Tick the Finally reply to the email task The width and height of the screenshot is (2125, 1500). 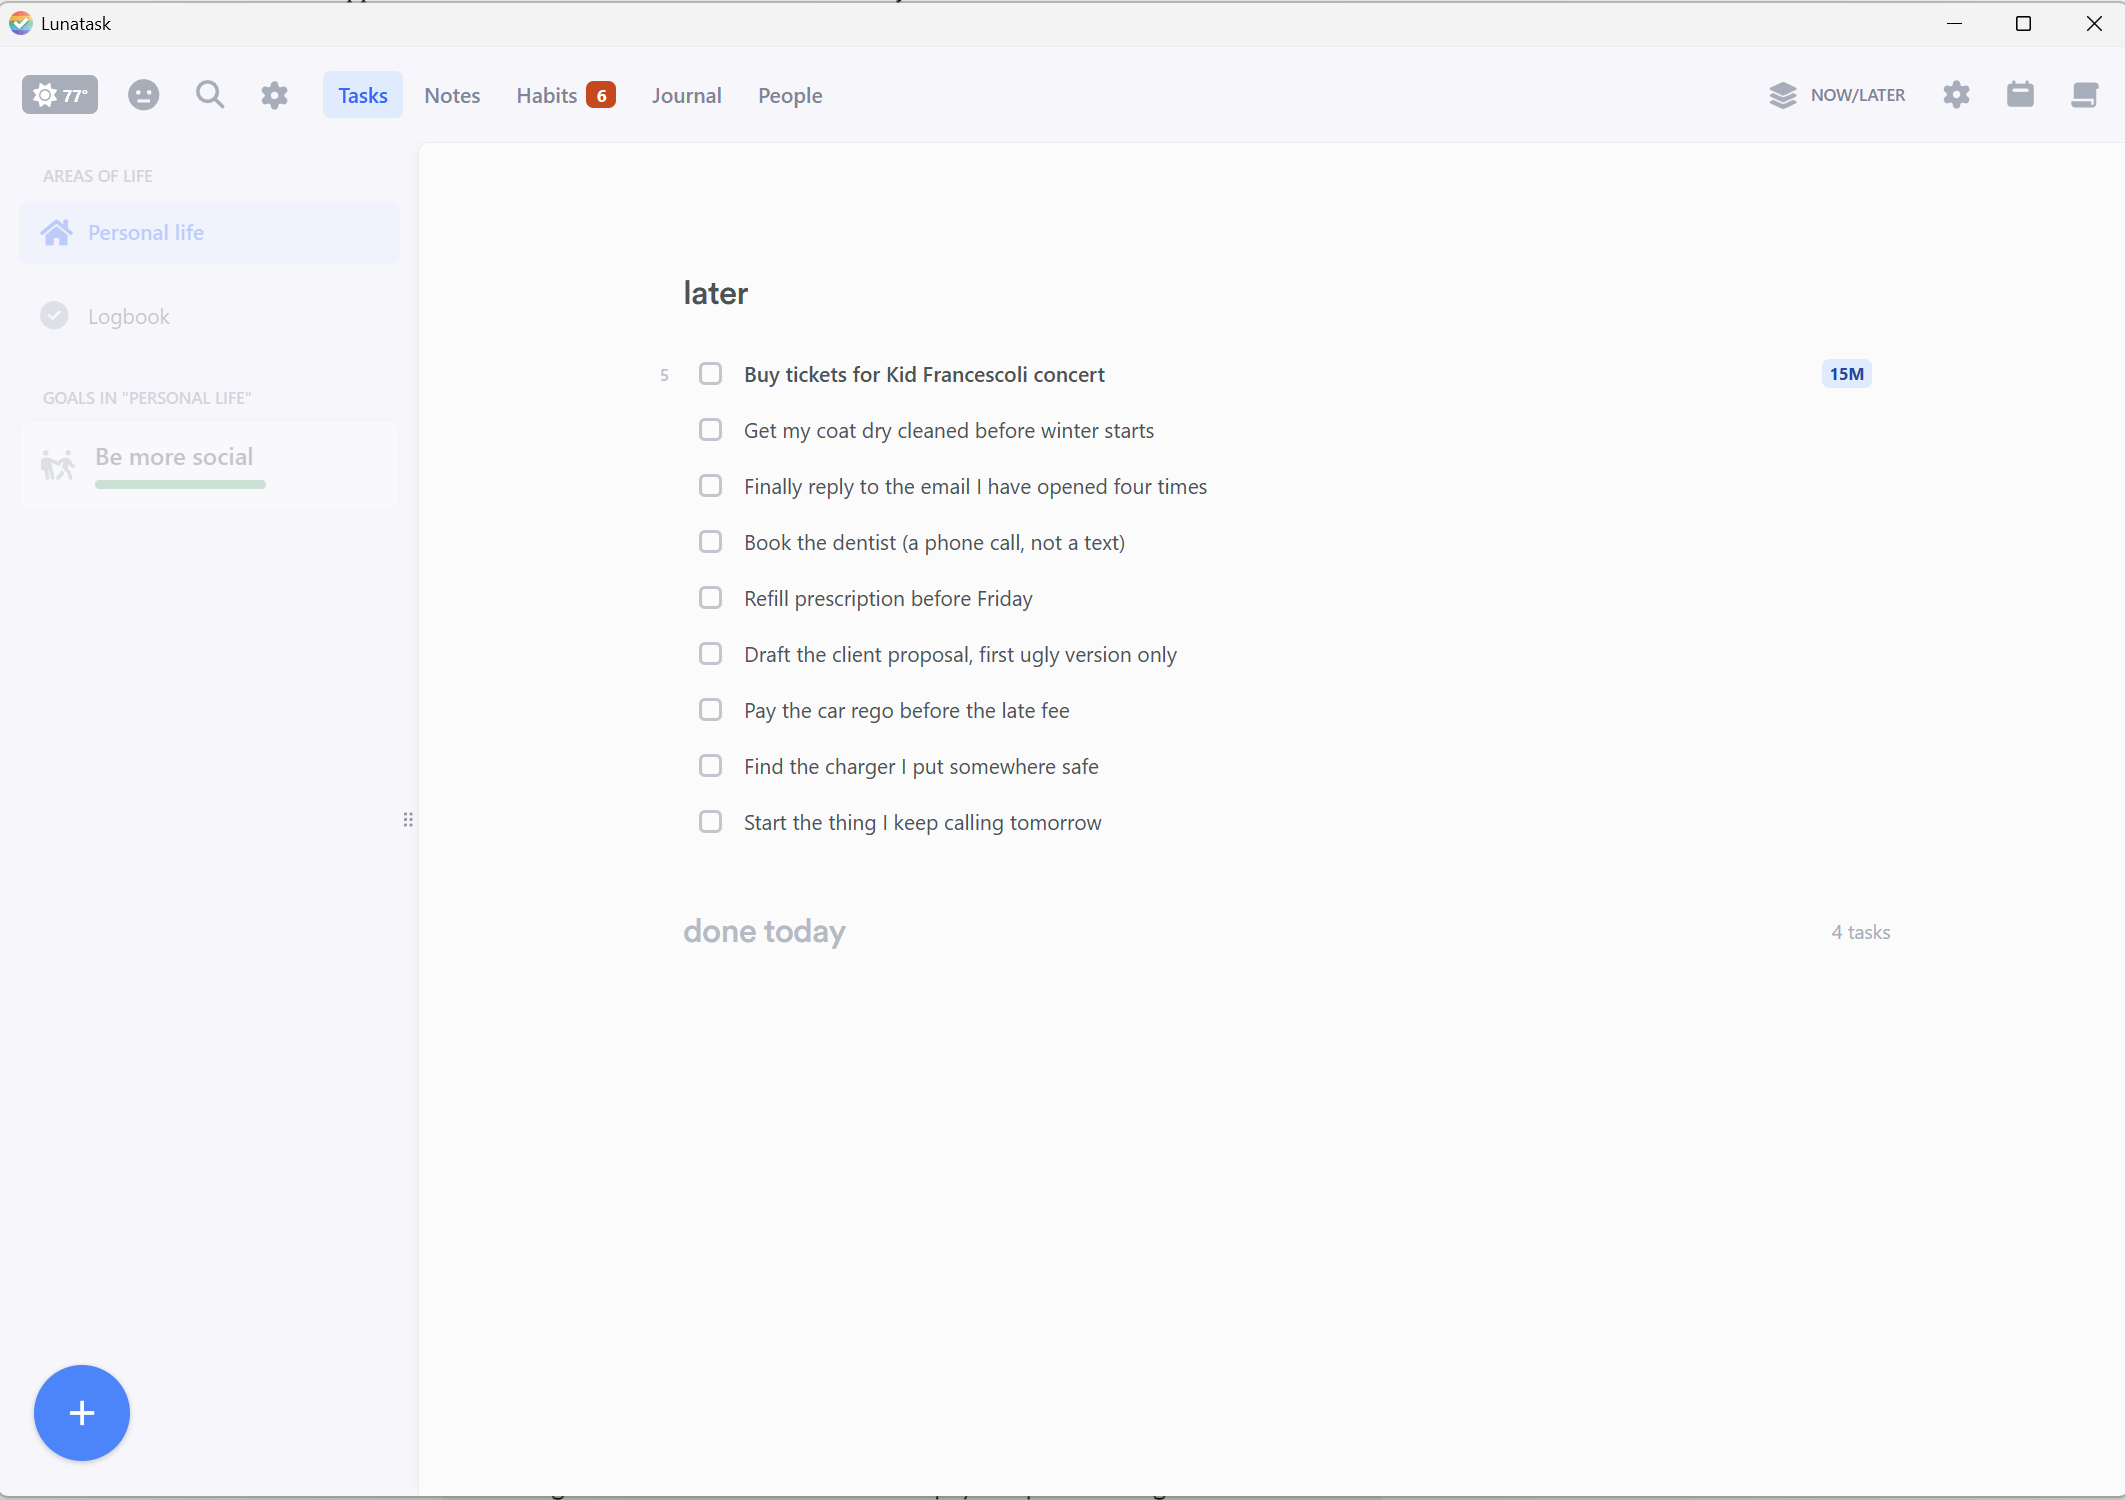710,486
